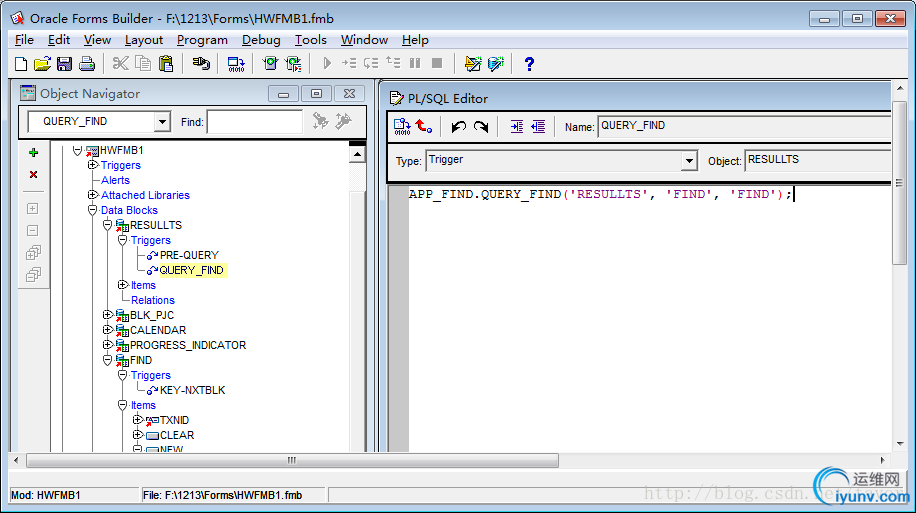Viewport: 916px width, 513px height.
Task: Click the Paste clipboard icon
Action: click(x=166, y=63)
